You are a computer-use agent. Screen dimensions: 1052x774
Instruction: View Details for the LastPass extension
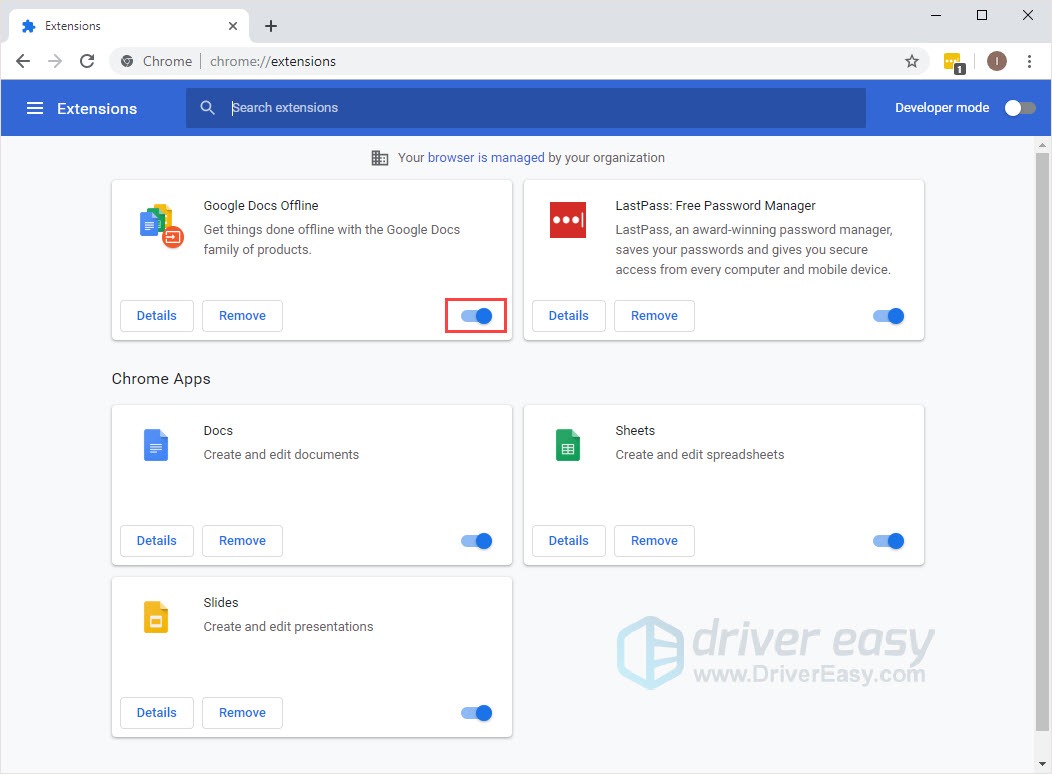point(568,315)
